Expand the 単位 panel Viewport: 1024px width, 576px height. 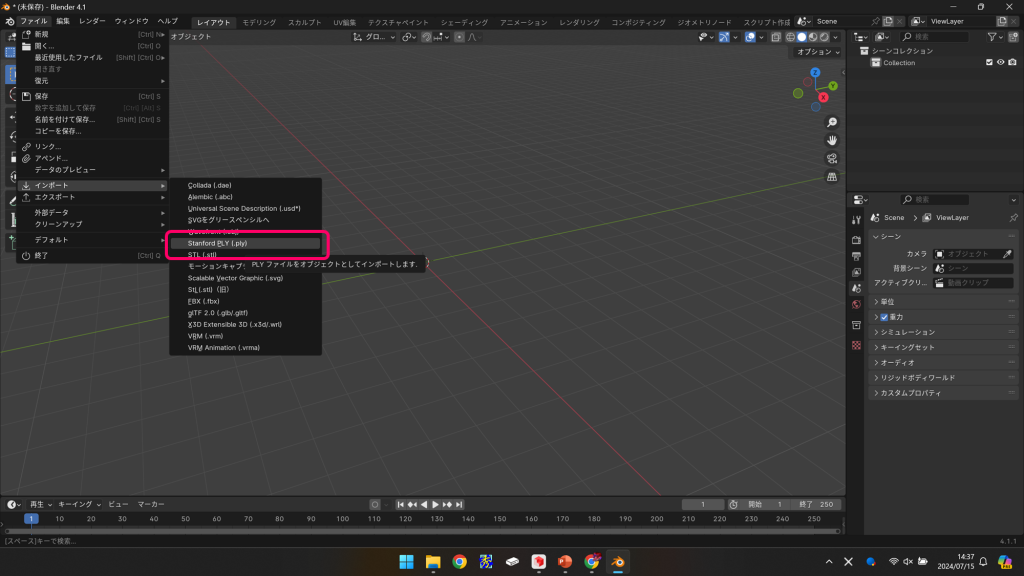pyautogui.click(x=942, y=302)
